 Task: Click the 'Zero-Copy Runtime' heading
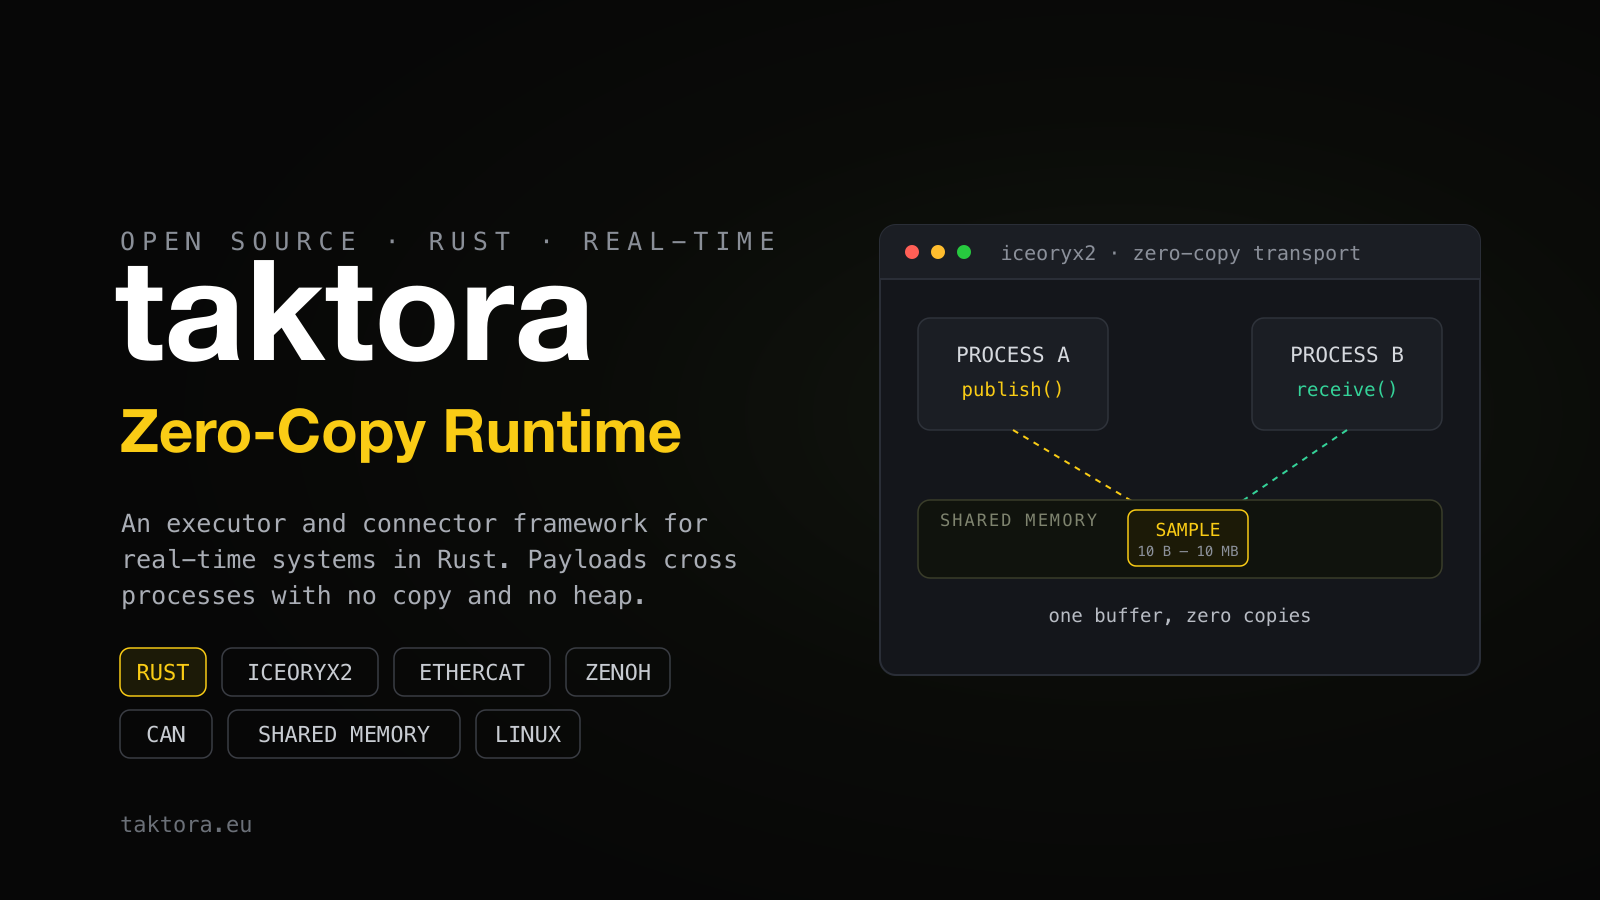tap(401, 433)
